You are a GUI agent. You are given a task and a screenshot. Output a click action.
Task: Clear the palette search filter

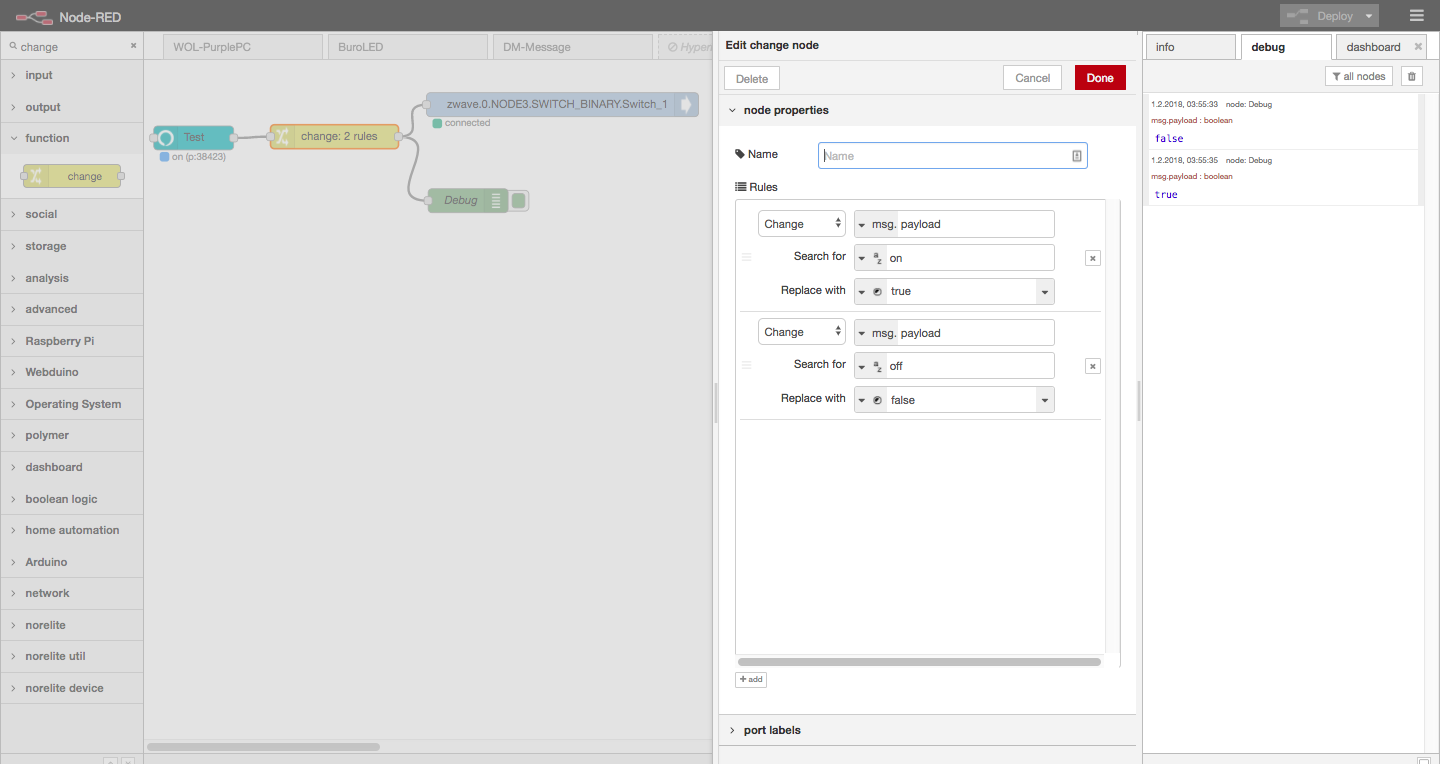coord(133,46)
